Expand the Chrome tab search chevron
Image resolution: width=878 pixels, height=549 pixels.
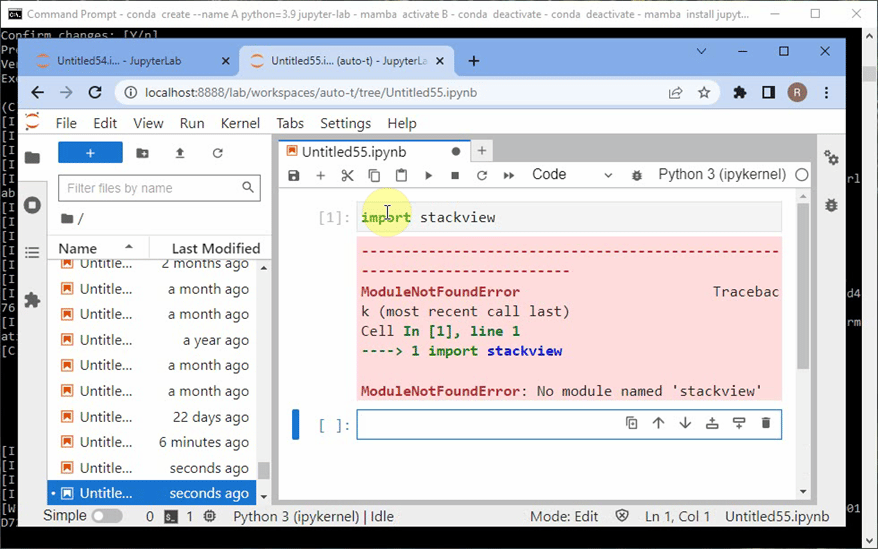701,51
